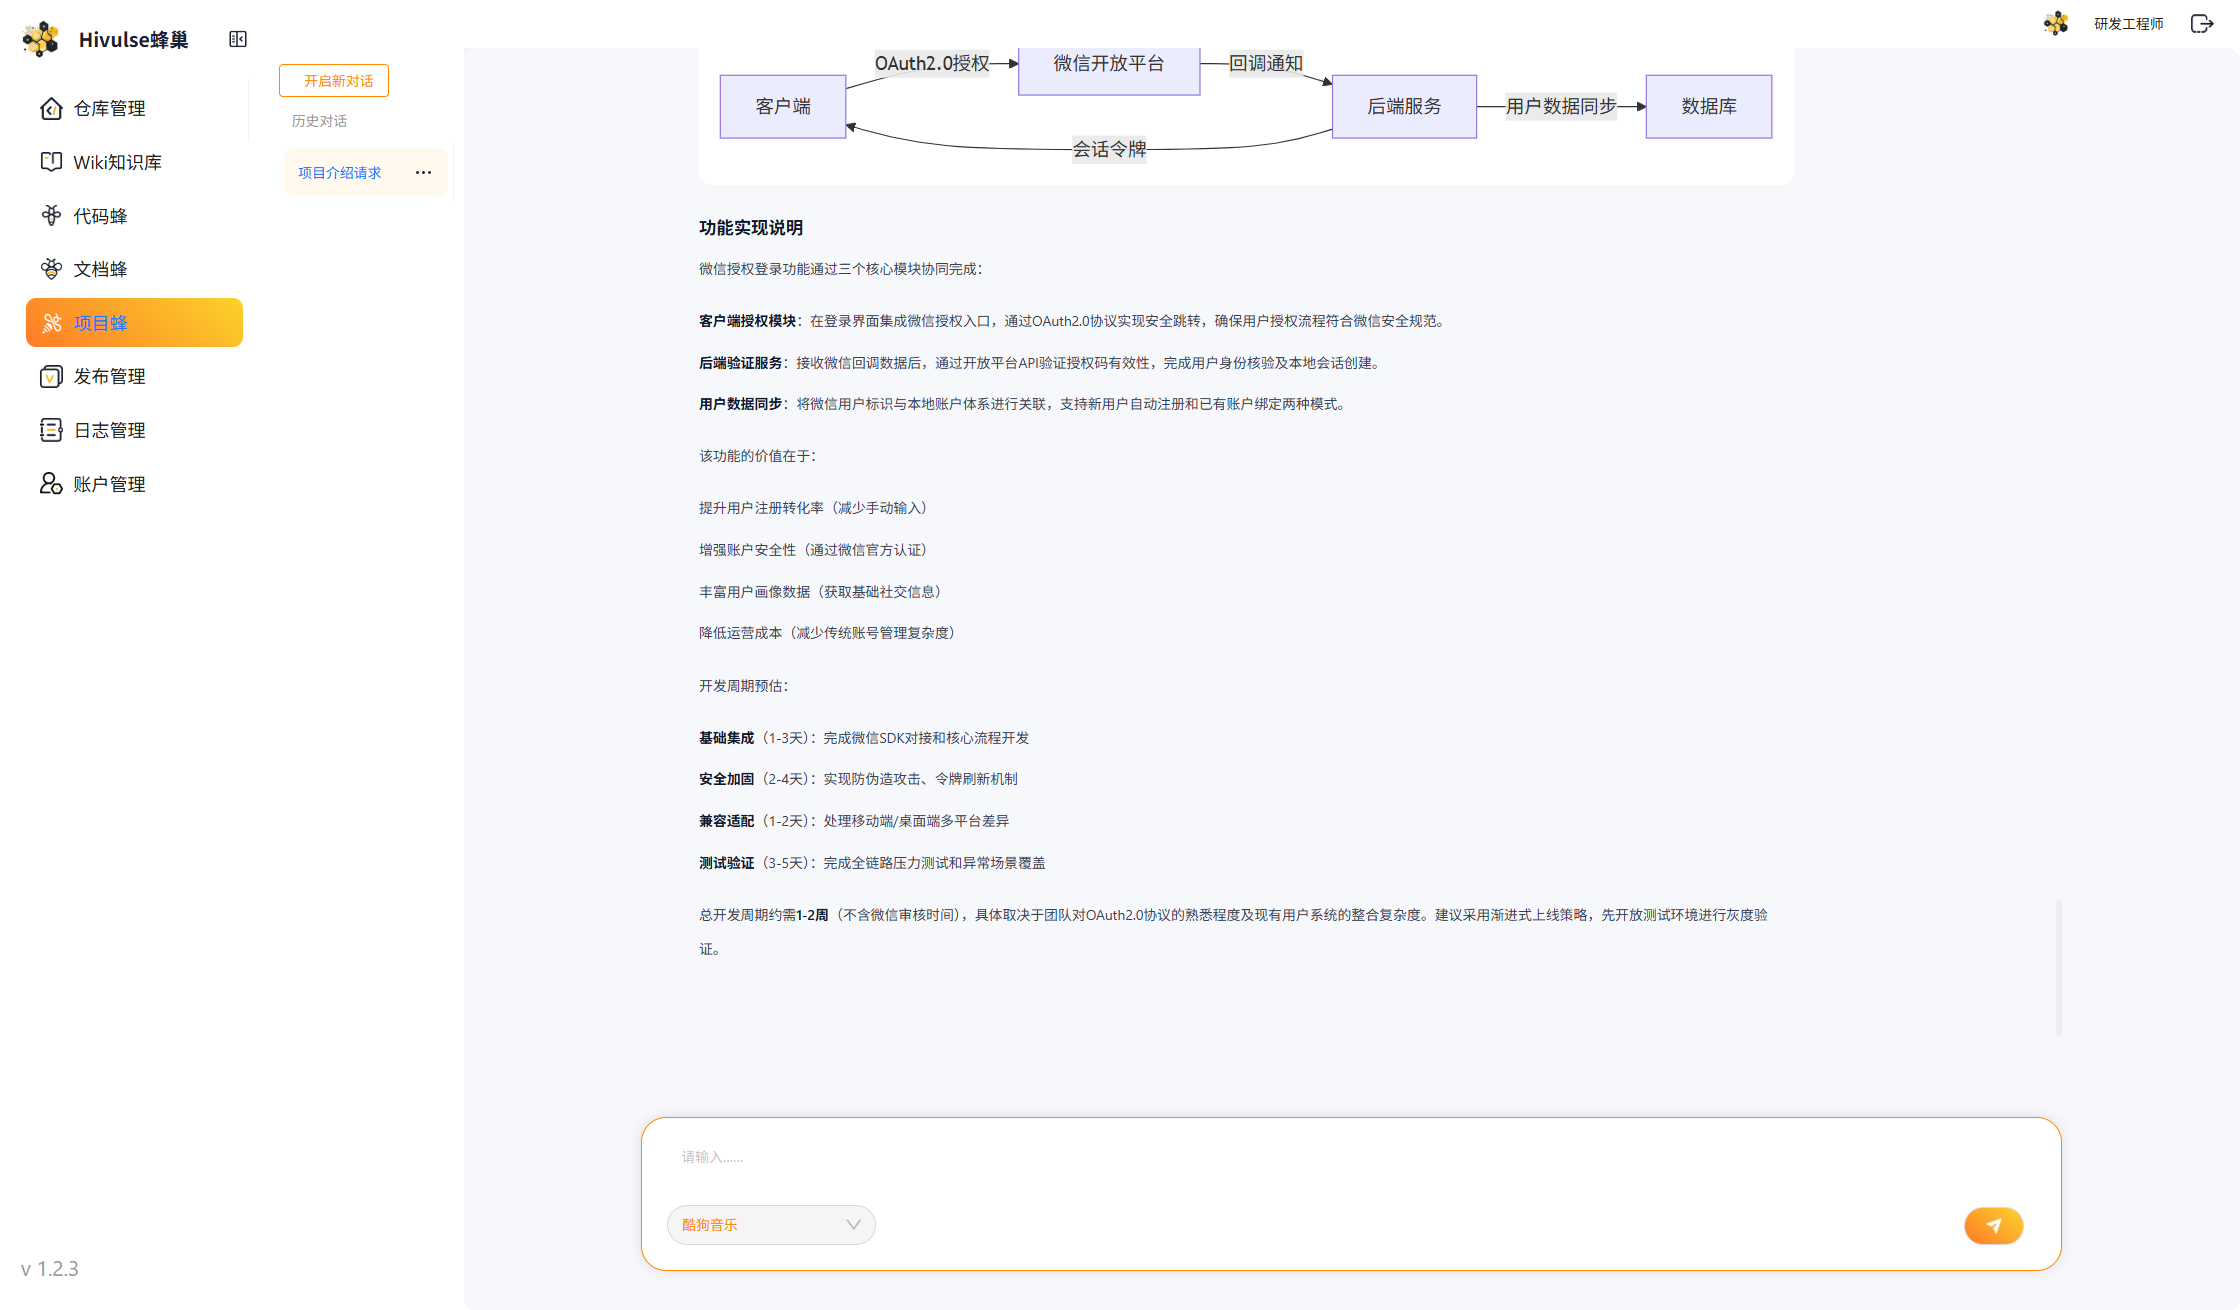The image size is (2240, 1310).
Task: Click the 账户管理 people icon
Action: click(51, 484)
